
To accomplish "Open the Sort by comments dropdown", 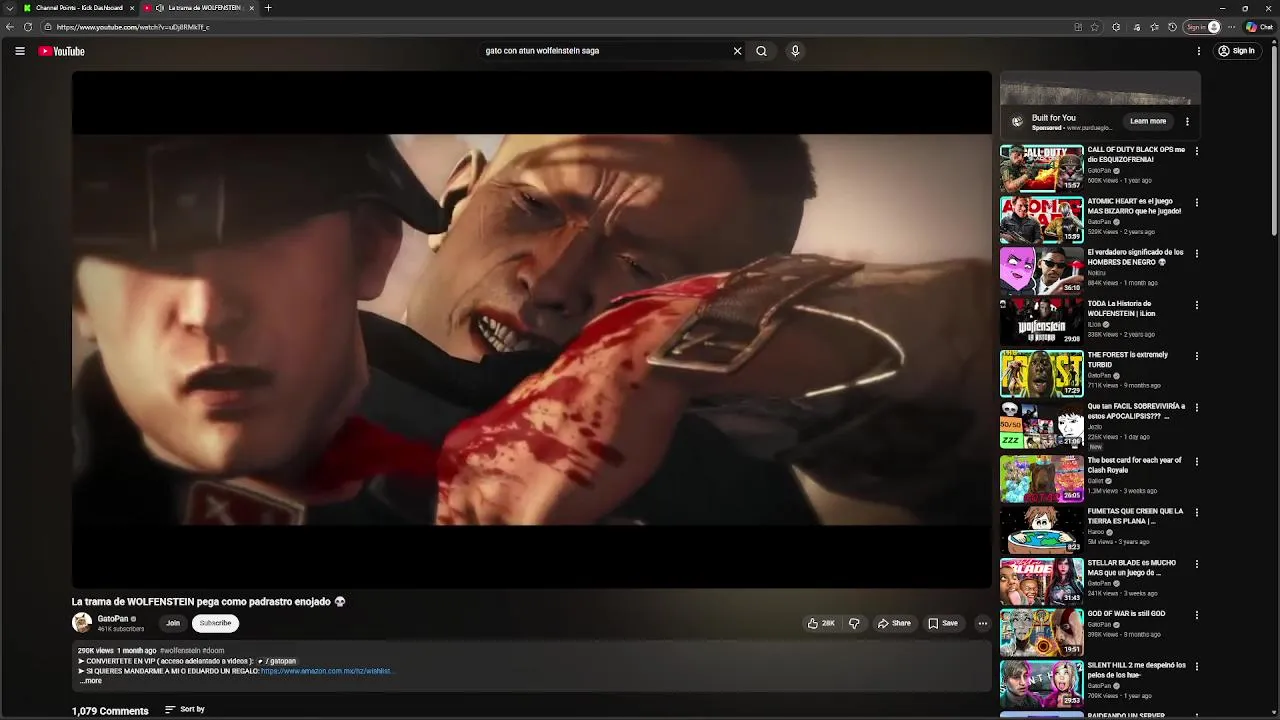I will click(x=185, y=709).
